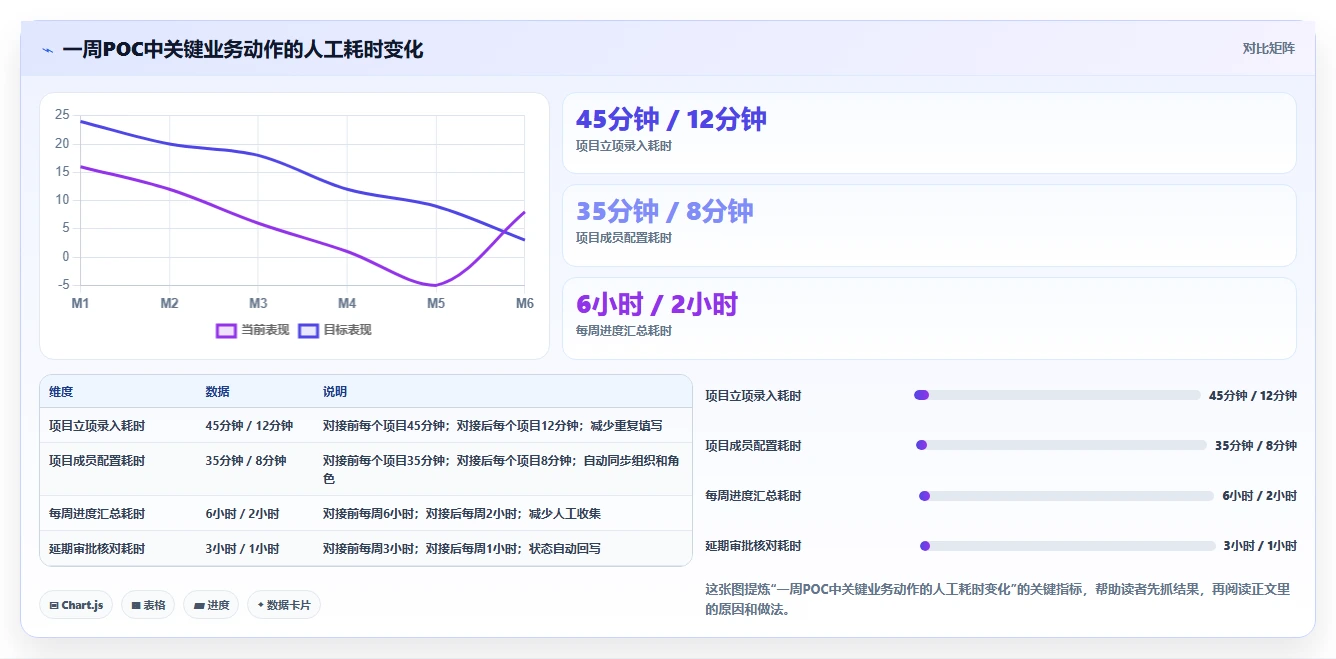Image resolution: width=1336 pixels, height=659 pixels.
Task: Click table cell 3小时 / 1小时
Action: point(242,549)
